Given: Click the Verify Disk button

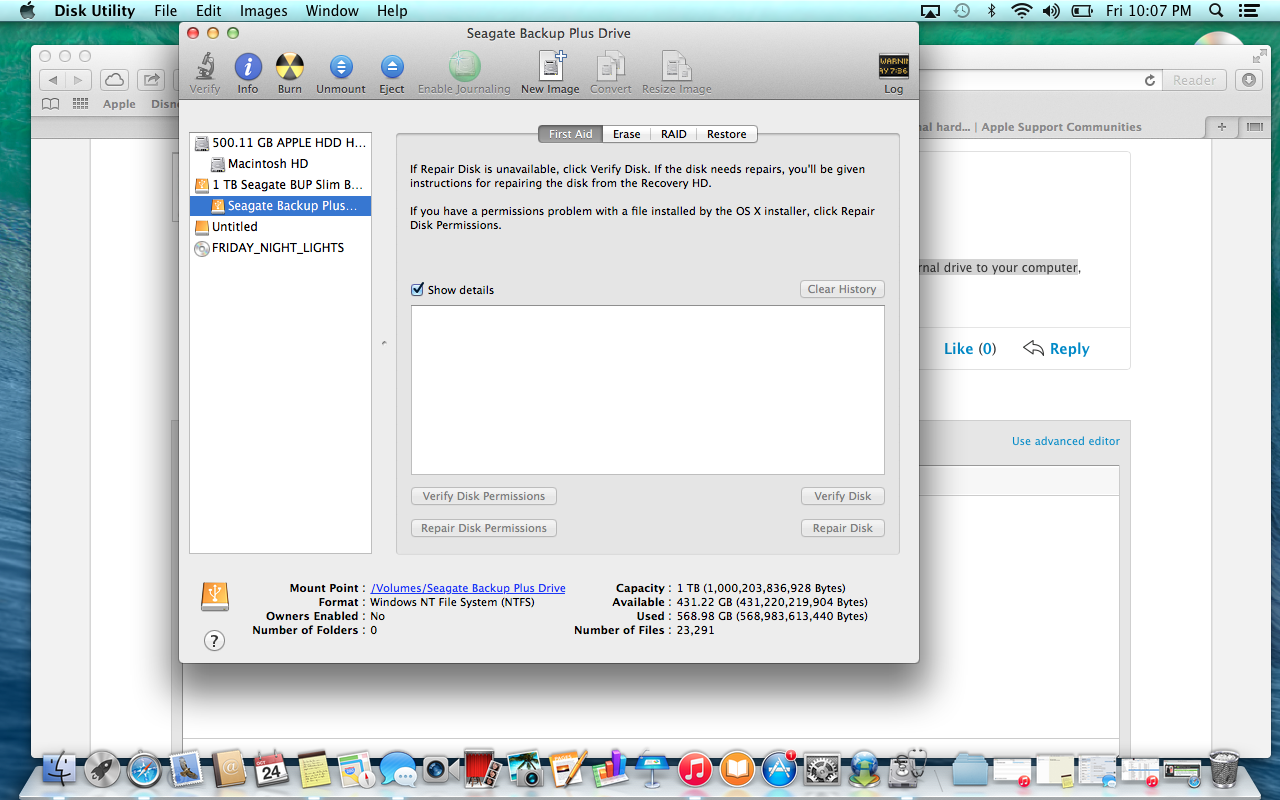Looking at the screenshot, I should pos(843,496).
